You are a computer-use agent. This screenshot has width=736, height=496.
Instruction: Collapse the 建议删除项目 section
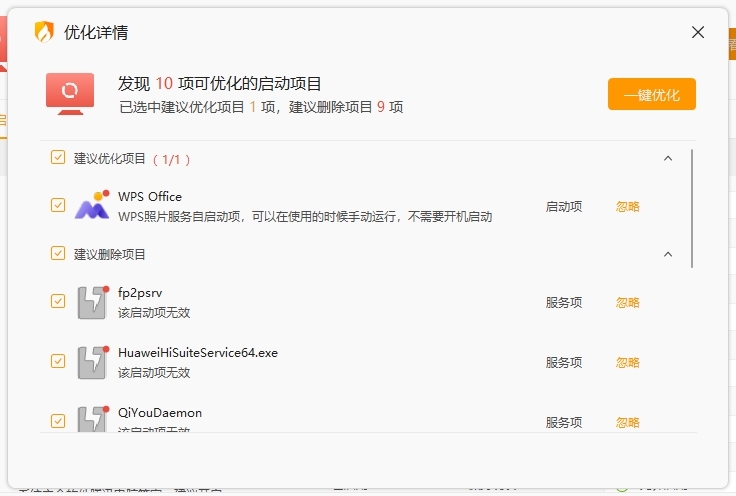667,254
